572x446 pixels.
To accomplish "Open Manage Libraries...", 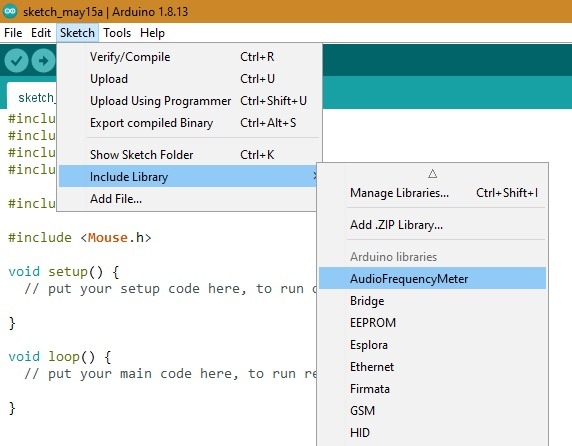I will [x=432, y=193].
